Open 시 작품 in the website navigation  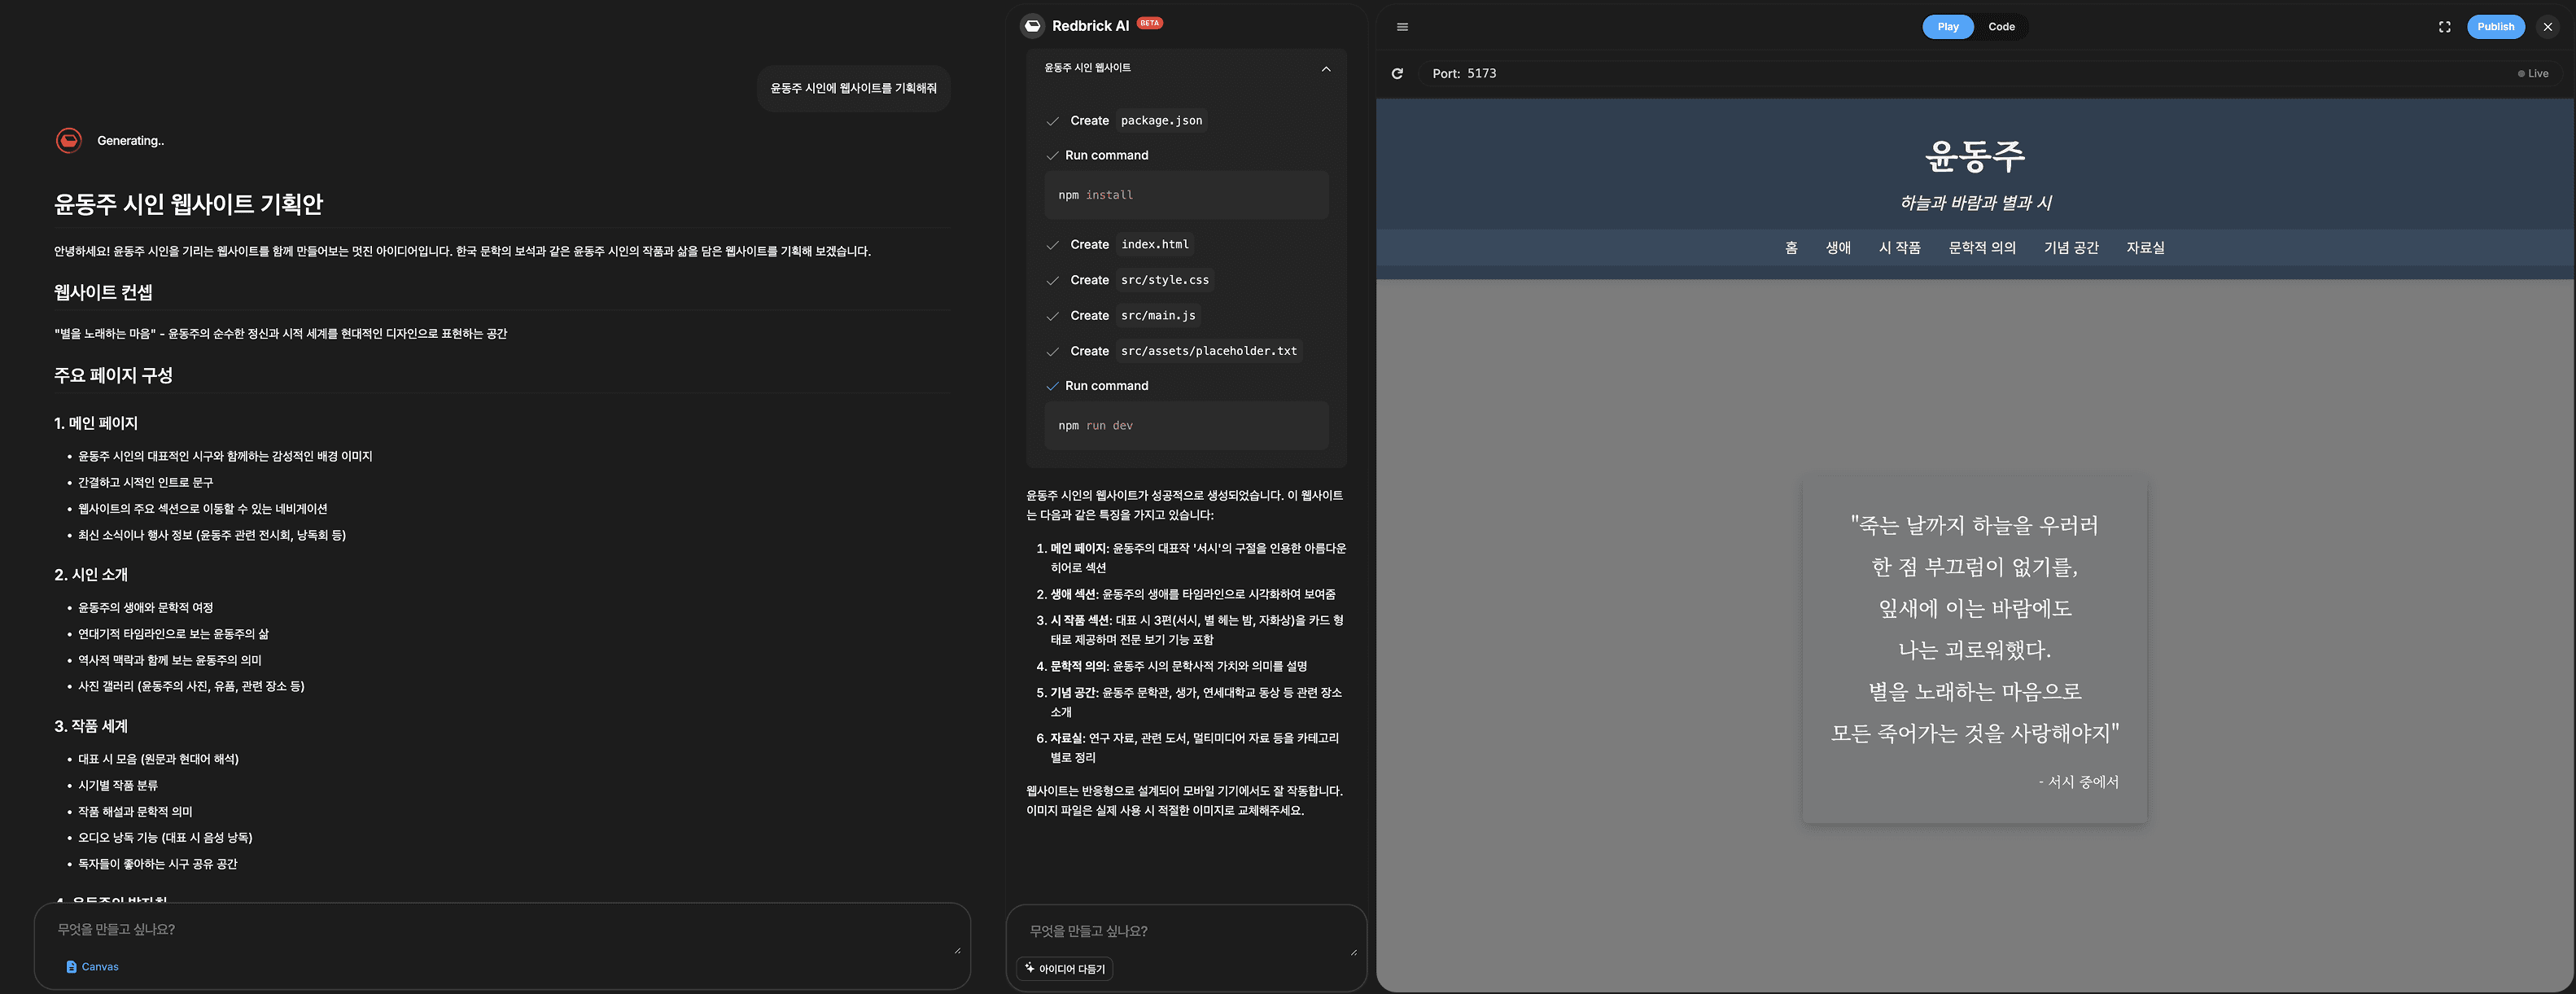click(x=1901, y=247)
